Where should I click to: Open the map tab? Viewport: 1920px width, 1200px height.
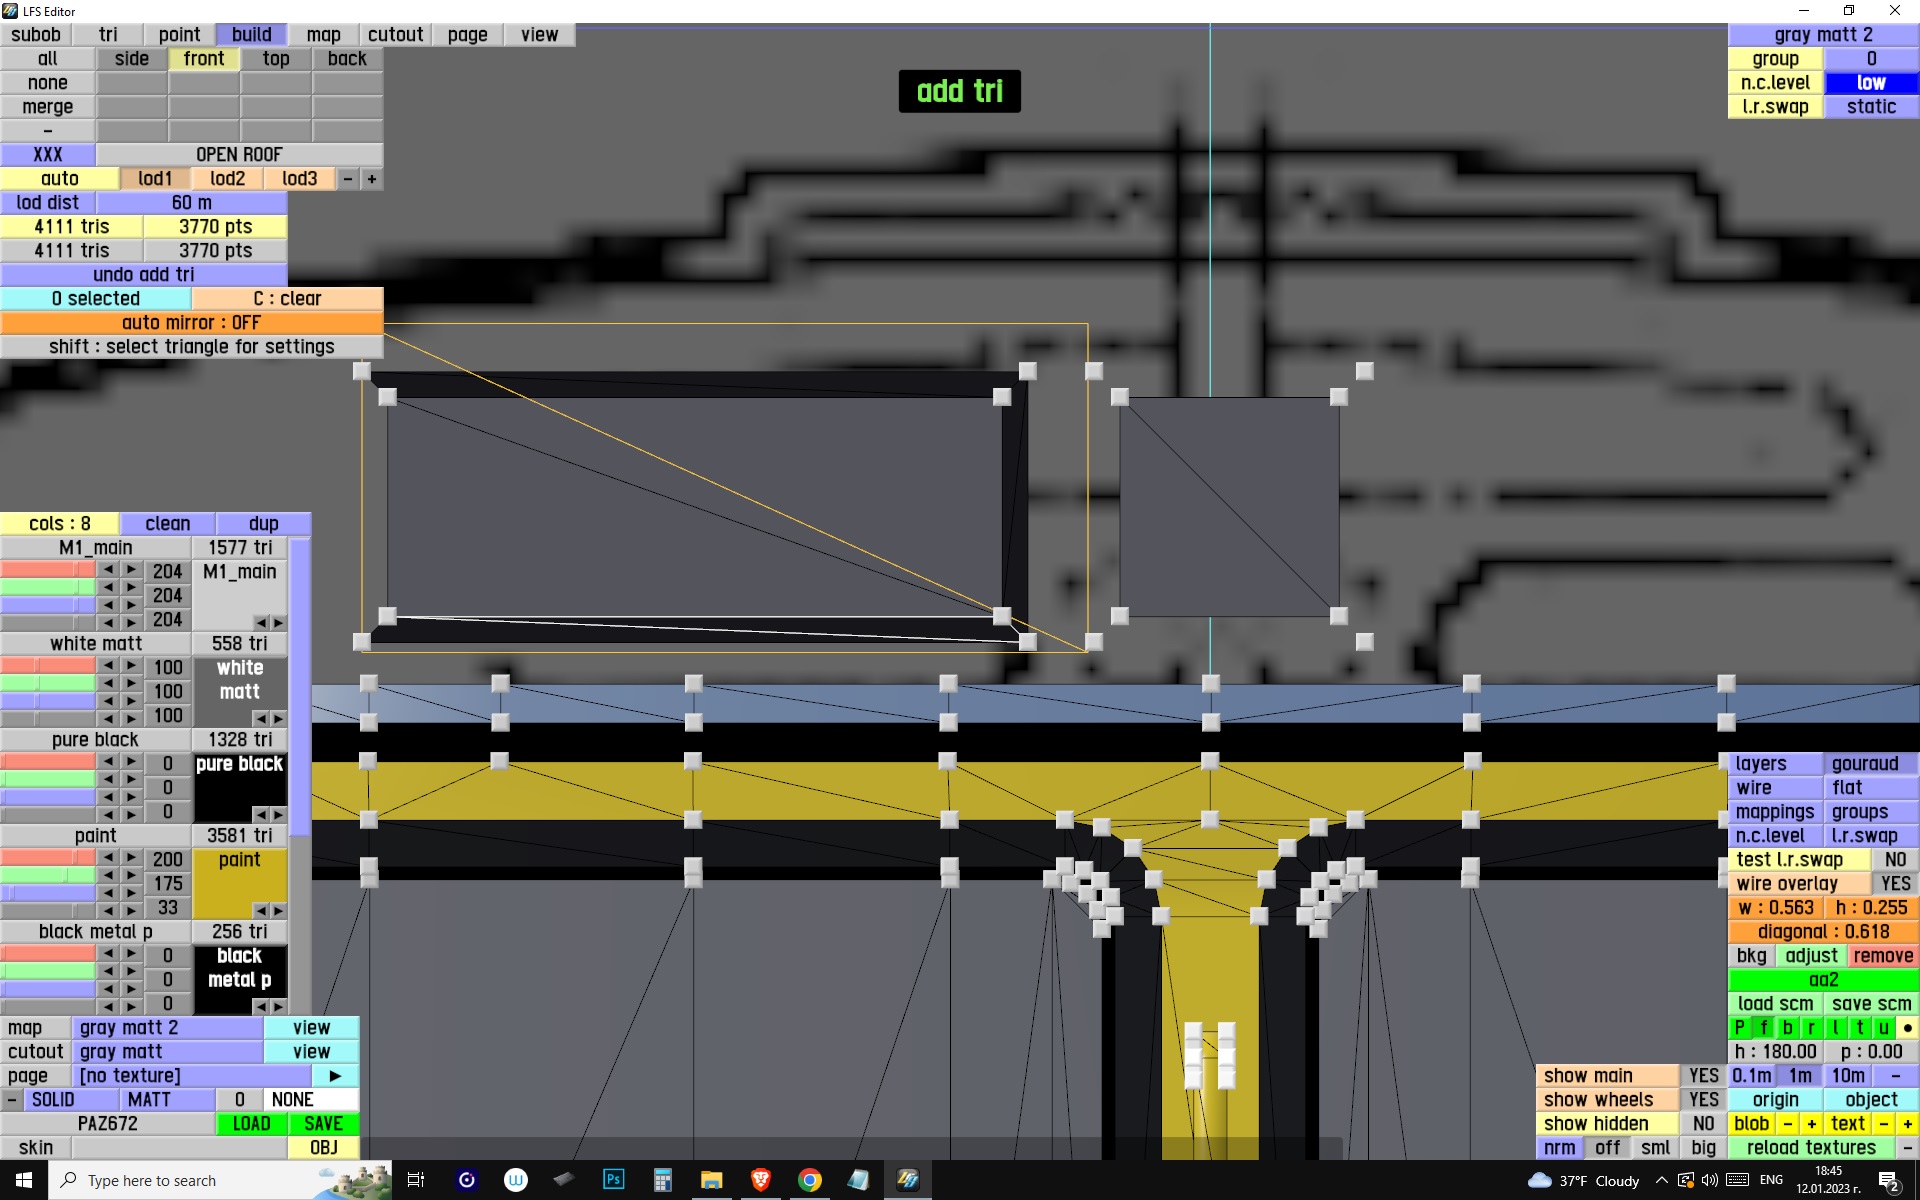(x=323, y=35)
